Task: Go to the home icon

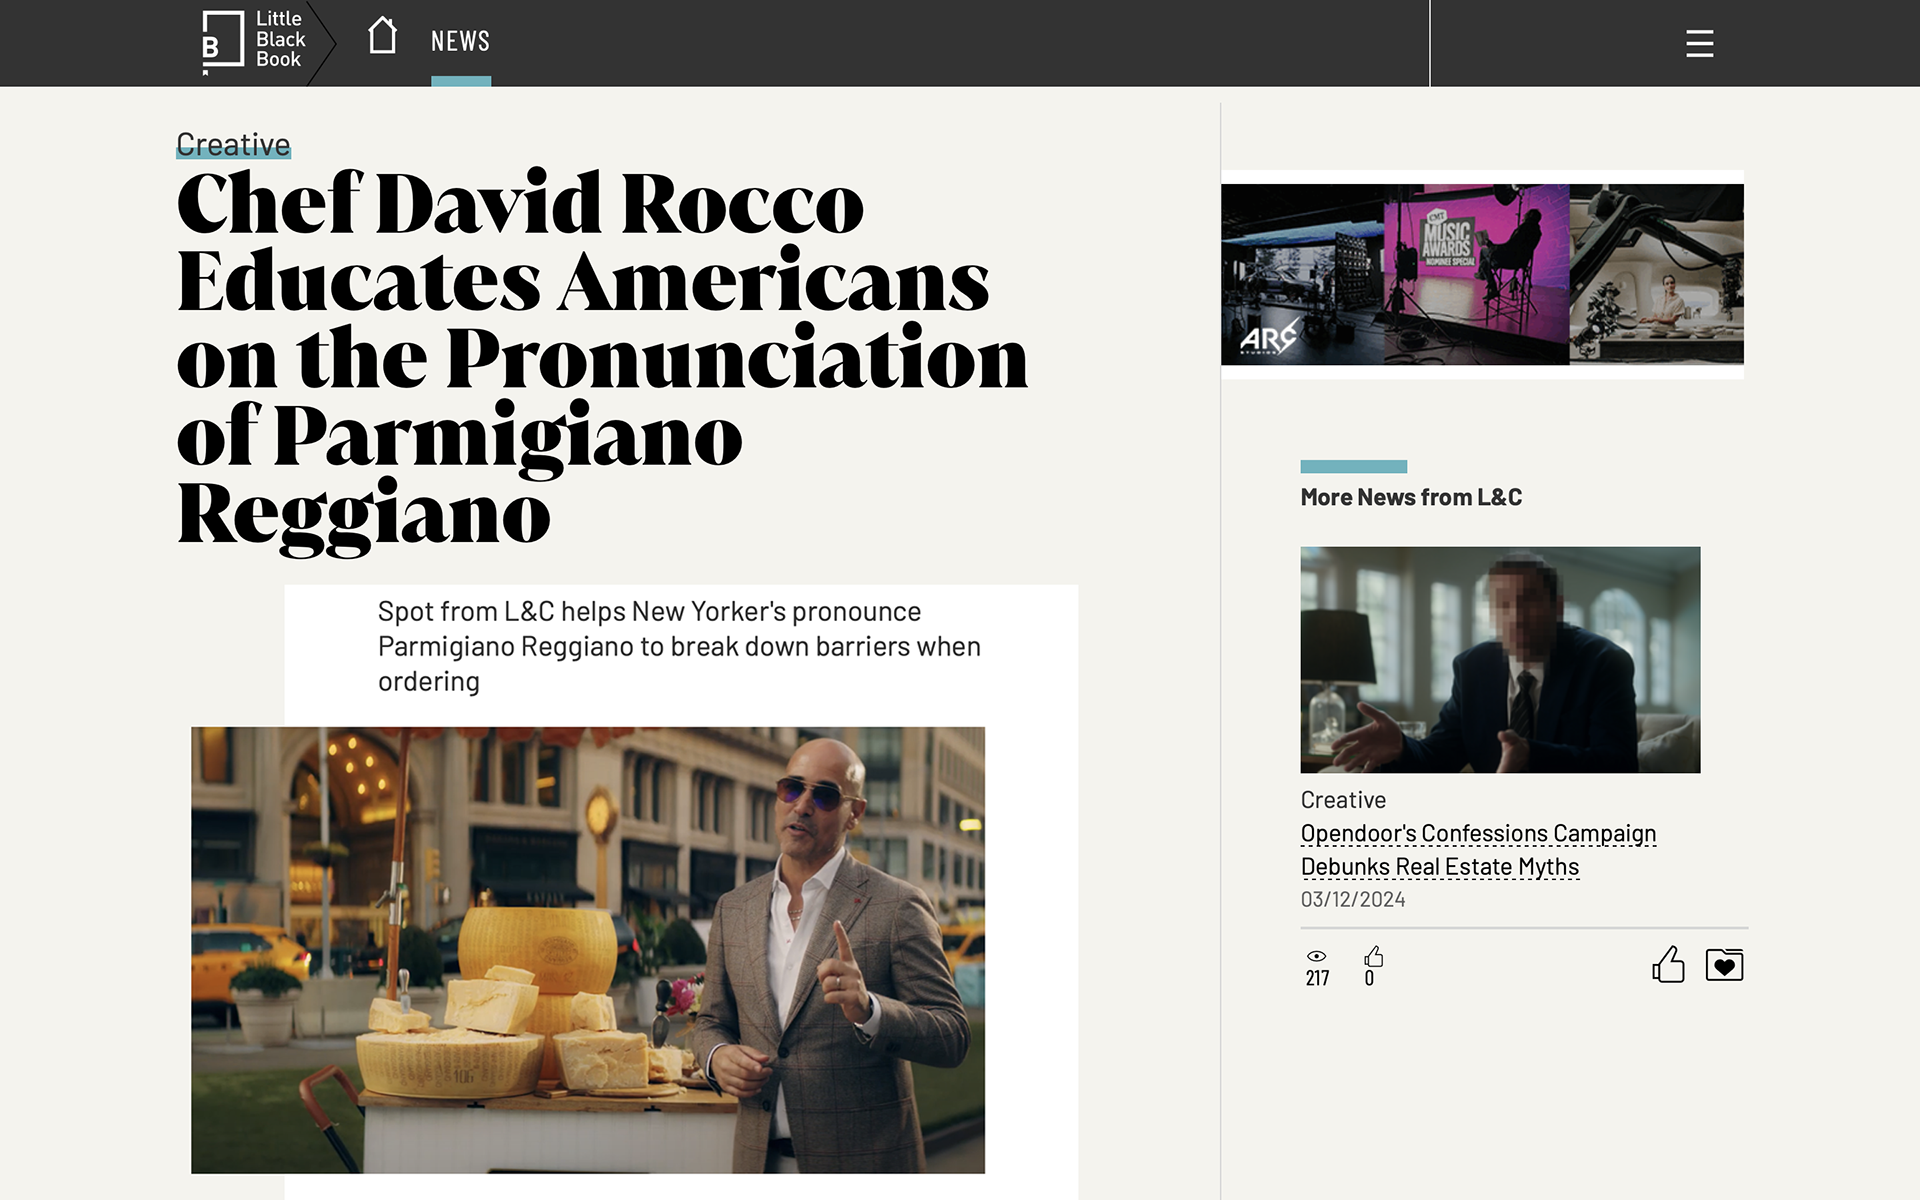Action: [x=382, y=36]
